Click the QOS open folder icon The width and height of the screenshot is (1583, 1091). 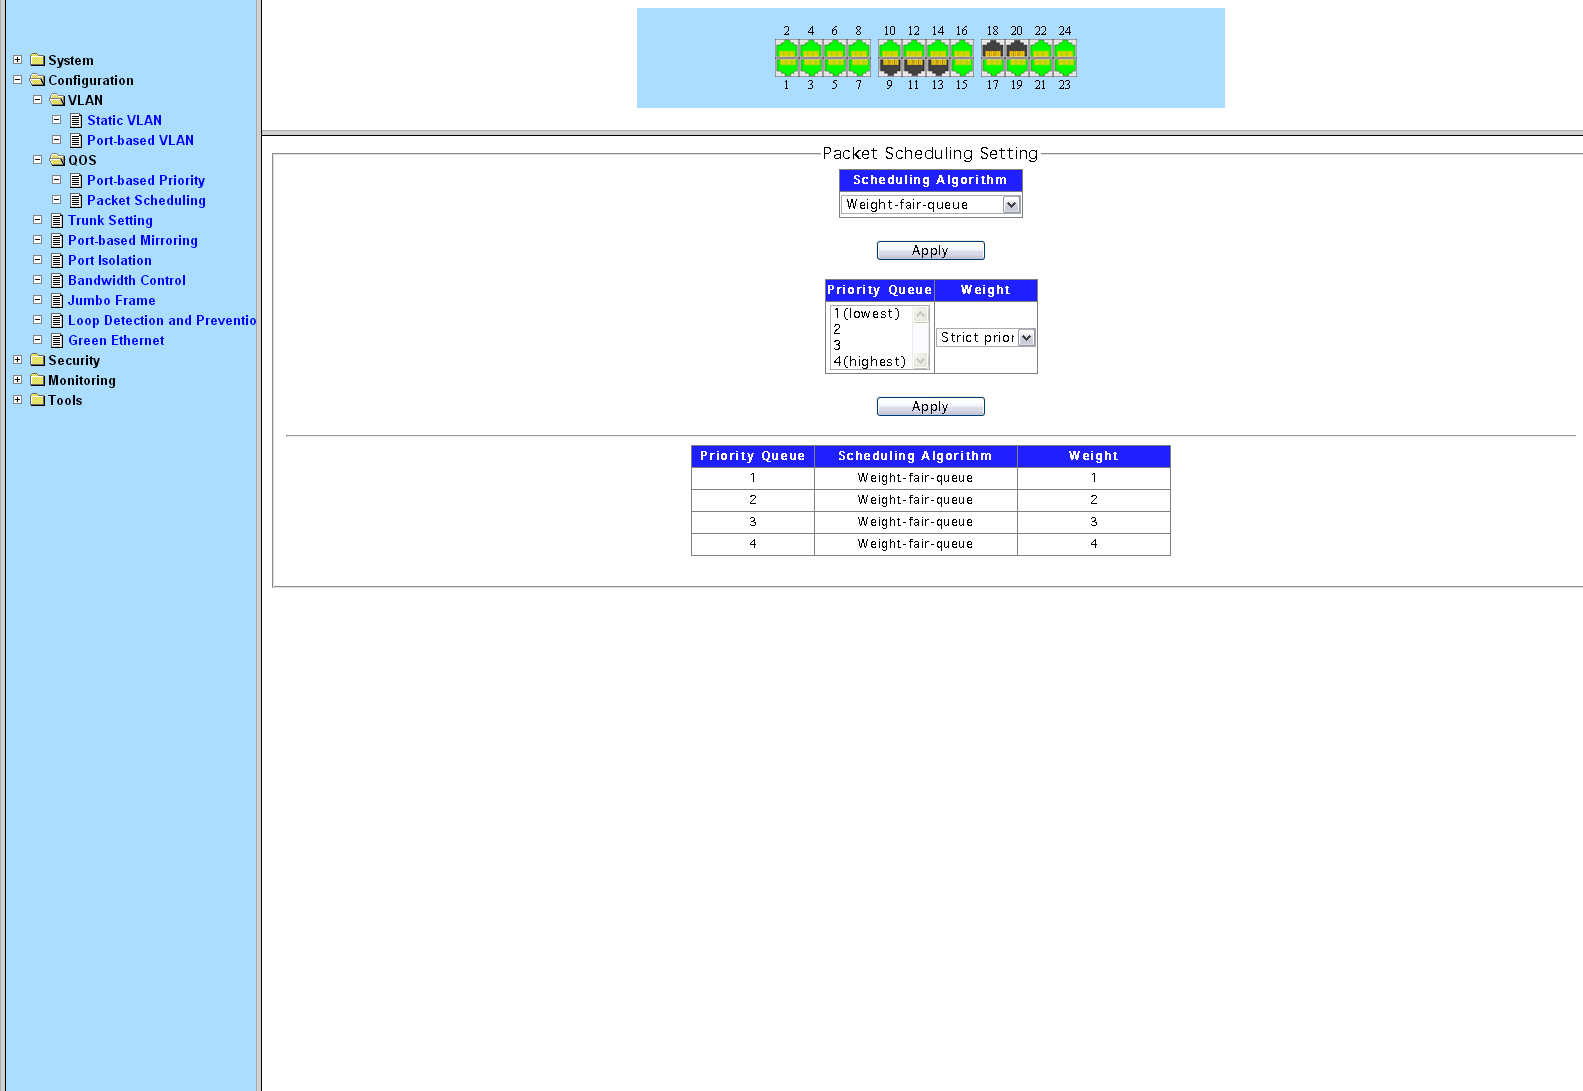pyautogui.click(x=57, y=160)
